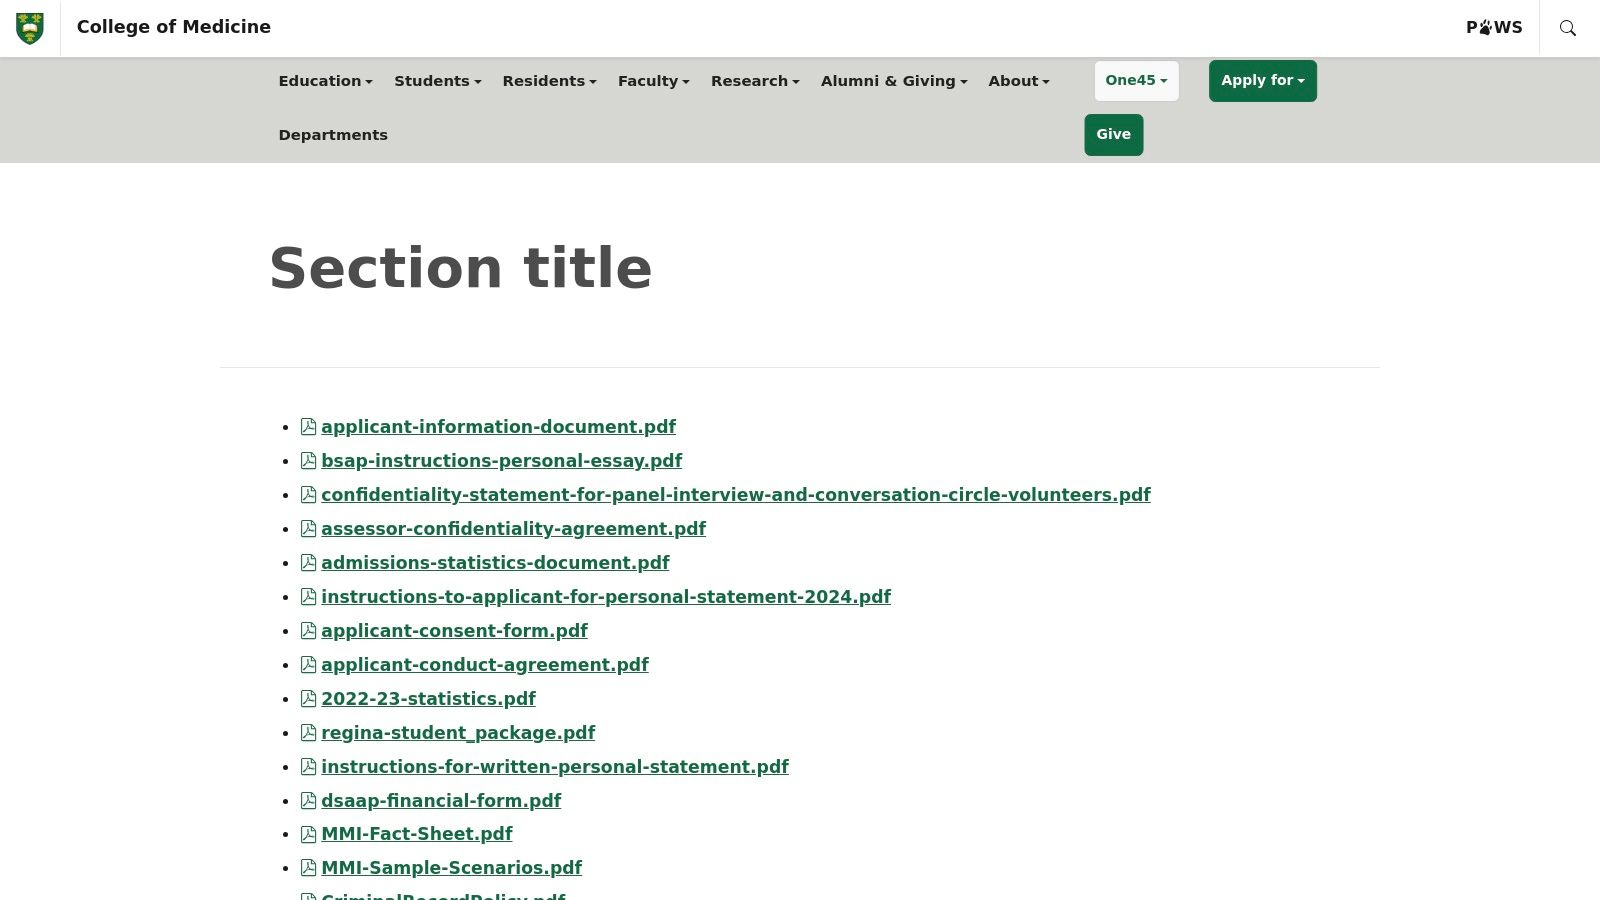The height and width of the screenshot is (900, 1600).
Task: Expand the Education dropdown
Action: click(x=325, y=81)
